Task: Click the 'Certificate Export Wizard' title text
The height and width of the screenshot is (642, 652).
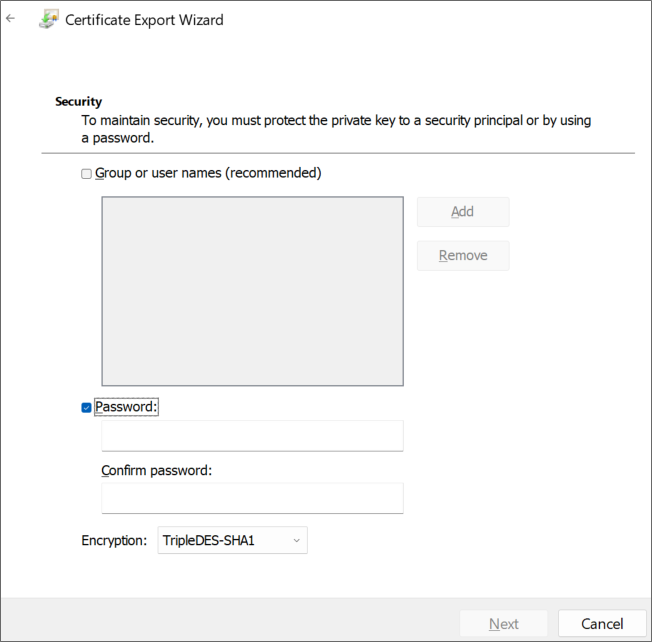Action: (x=144, y=20)
